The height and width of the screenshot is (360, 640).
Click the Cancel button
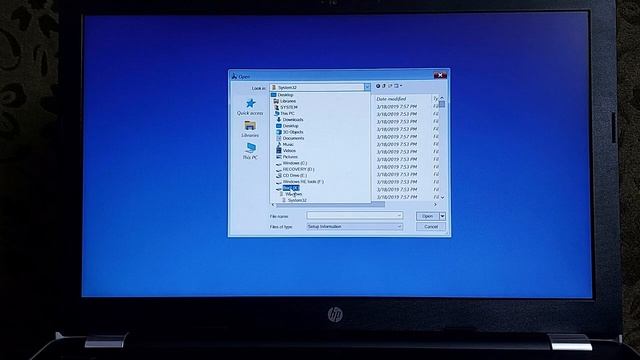click(x=431, y=227)
